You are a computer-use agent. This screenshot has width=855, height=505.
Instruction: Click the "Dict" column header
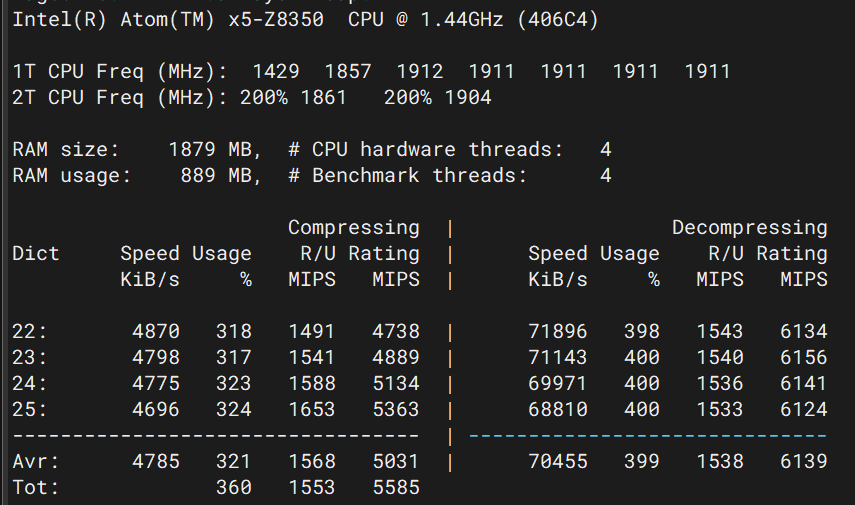[x=36, y=254]
